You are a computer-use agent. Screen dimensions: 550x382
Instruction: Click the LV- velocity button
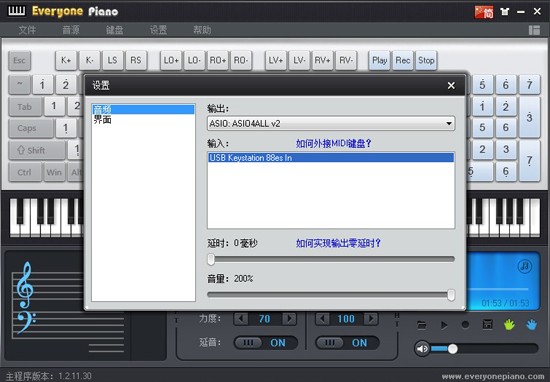pyautogui.click(x=299, y=60)
